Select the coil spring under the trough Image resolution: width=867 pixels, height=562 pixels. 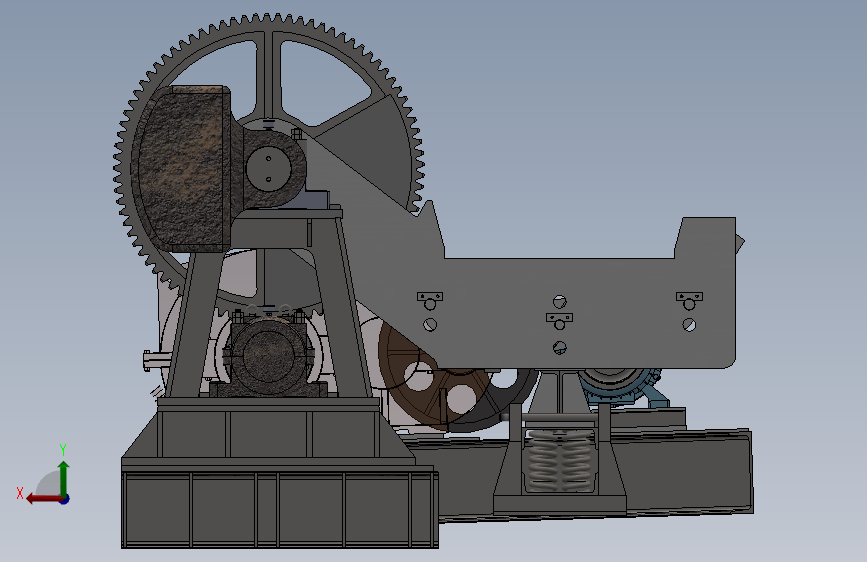pyautogui.click(x=560, y=461)
